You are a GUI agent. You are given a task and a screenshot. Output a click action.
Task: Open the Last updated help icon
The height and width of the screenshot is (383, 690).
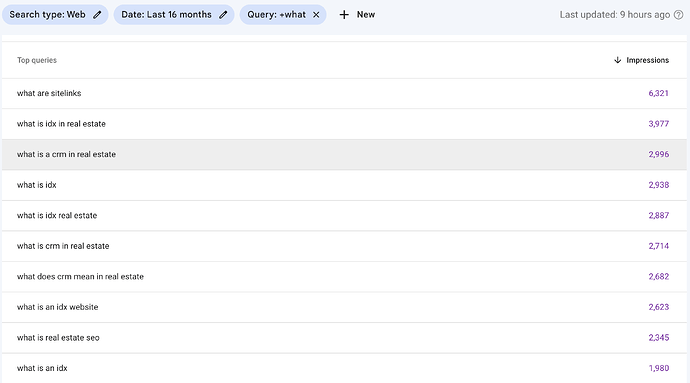point(679,15)
